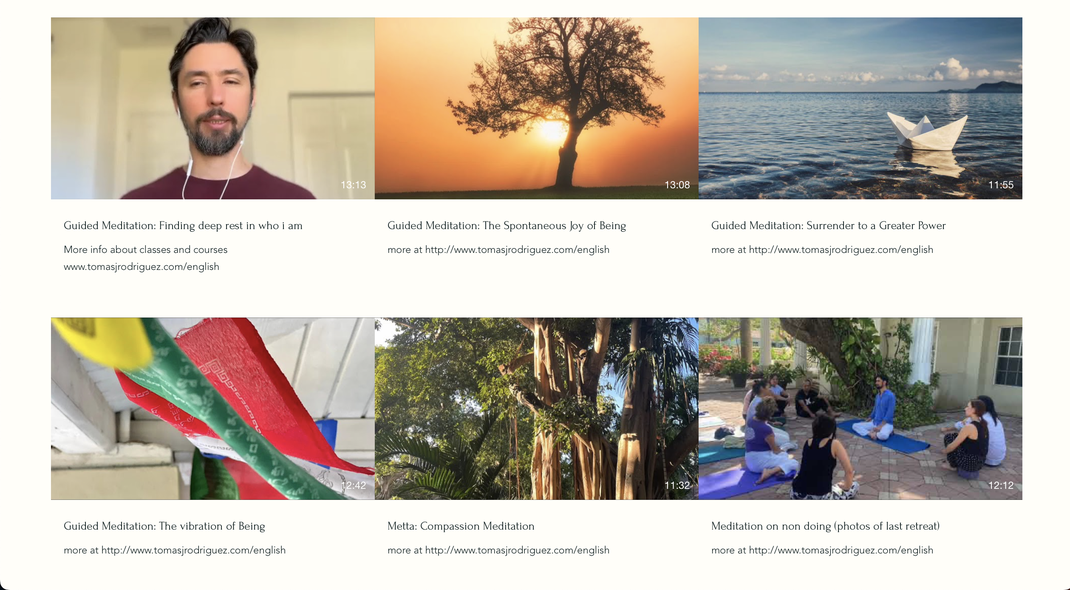The width and height of the screenshot is (1070, 590).
Task: Select Surrender to a Greater Power title
Action: coord(828,226)
